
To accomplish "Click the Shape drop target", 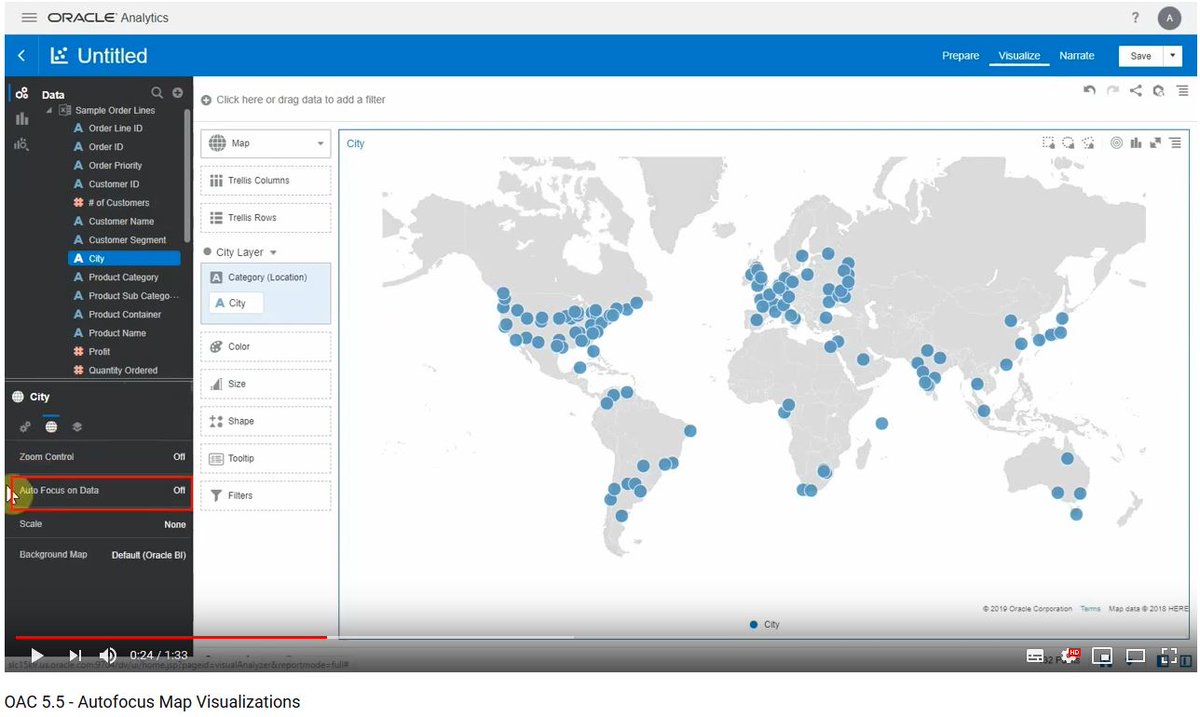I will tap(265, 421).
